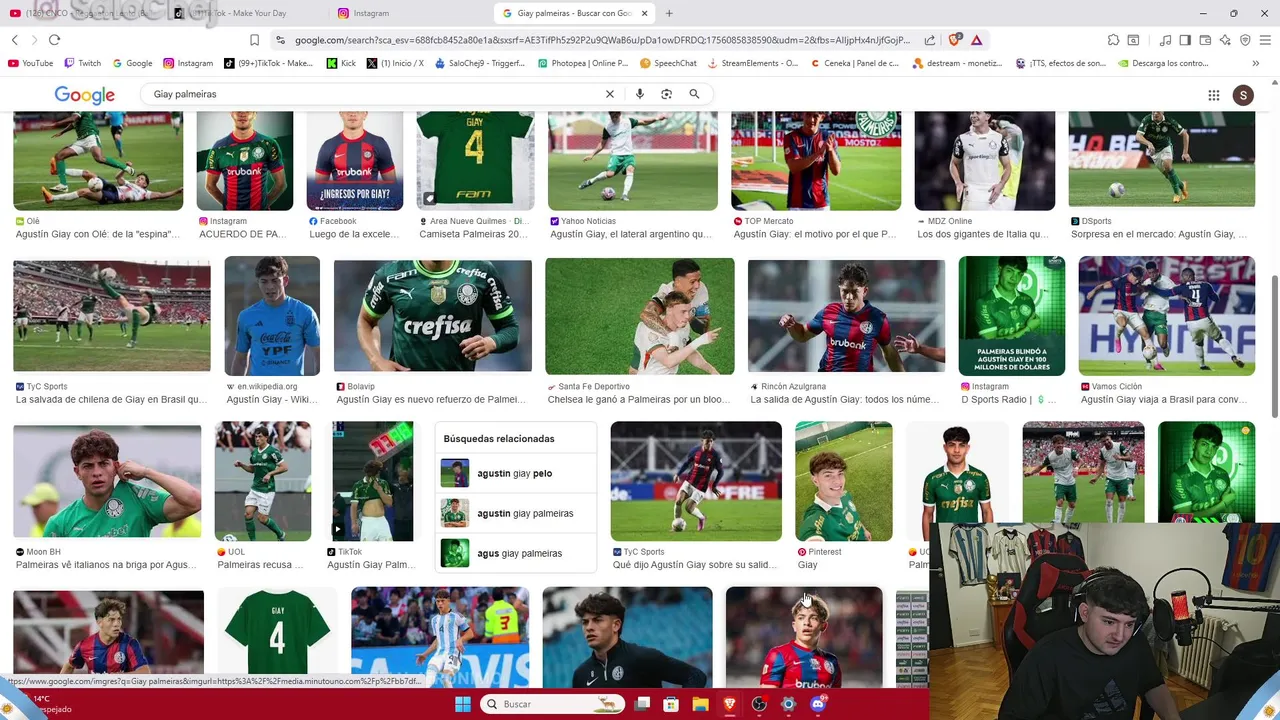
Task: Open the YouTube bookmark
Action: tap(30, 63)
